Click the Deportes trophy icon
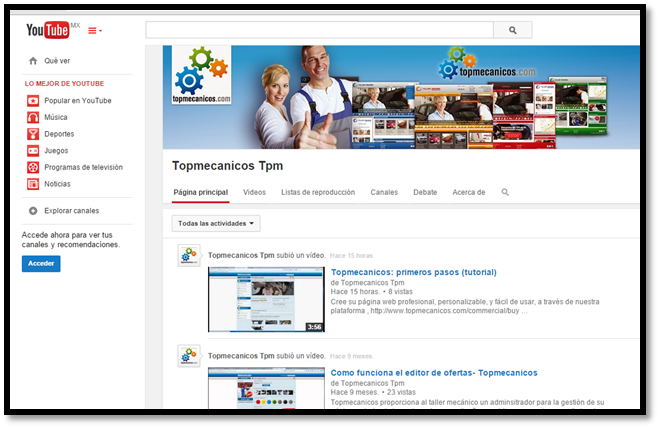Image resolution: width=659 pixels, height=428 pixels. click(x=33, y=134)
